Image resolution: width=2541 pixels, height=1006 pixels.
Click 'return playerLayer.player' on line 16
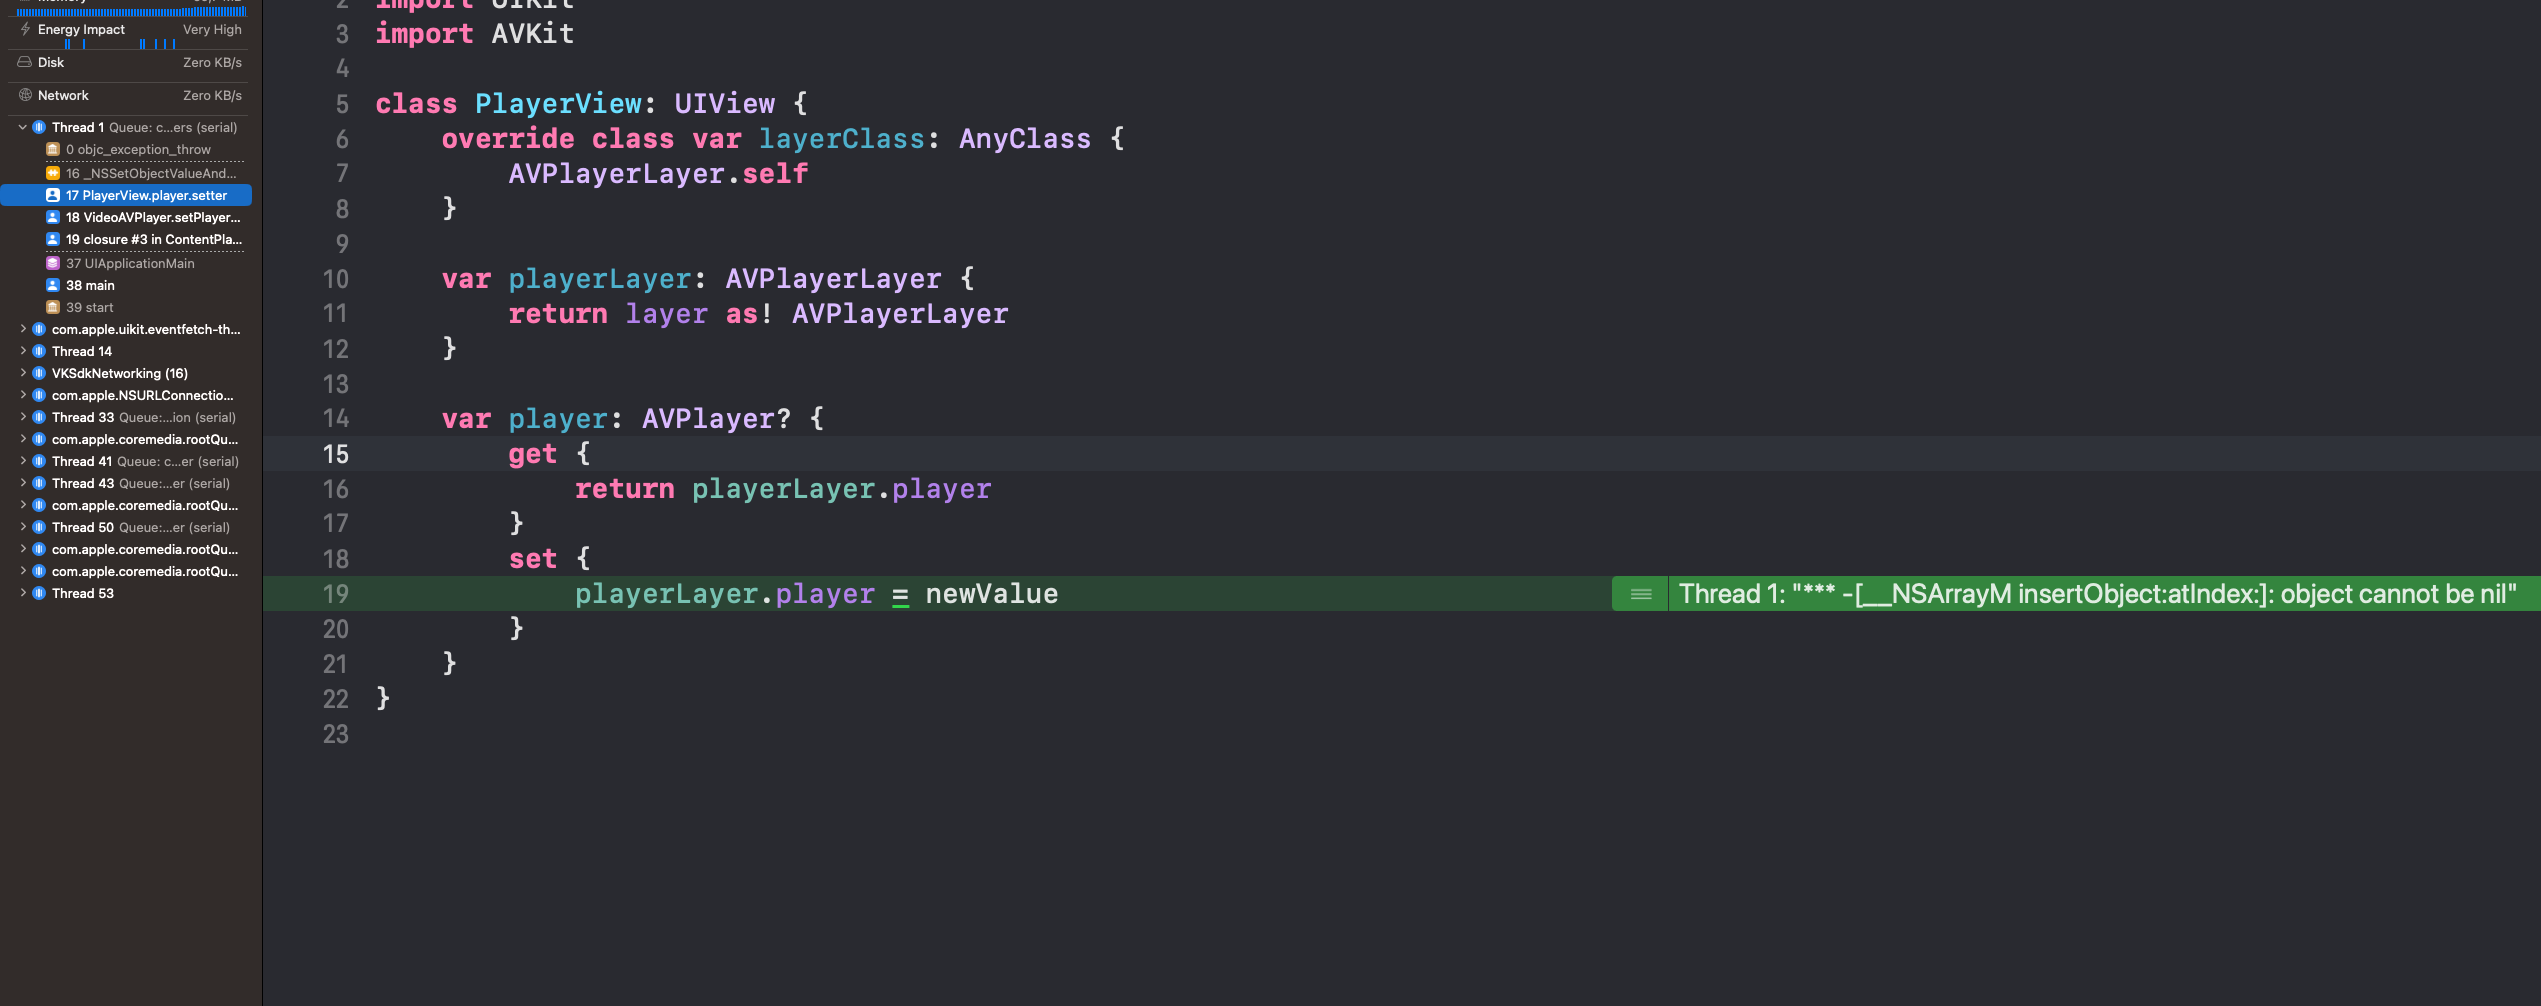click(x=783, y=489)
